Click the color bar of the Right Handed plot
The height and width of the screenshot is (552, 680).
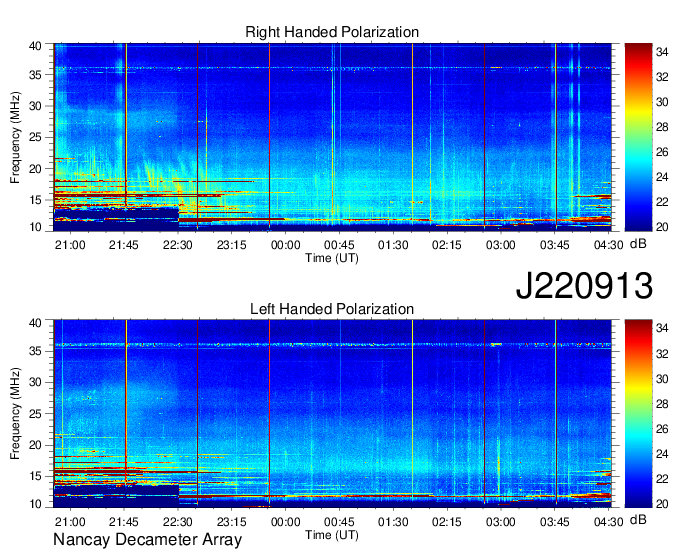(x=638, y=137)
